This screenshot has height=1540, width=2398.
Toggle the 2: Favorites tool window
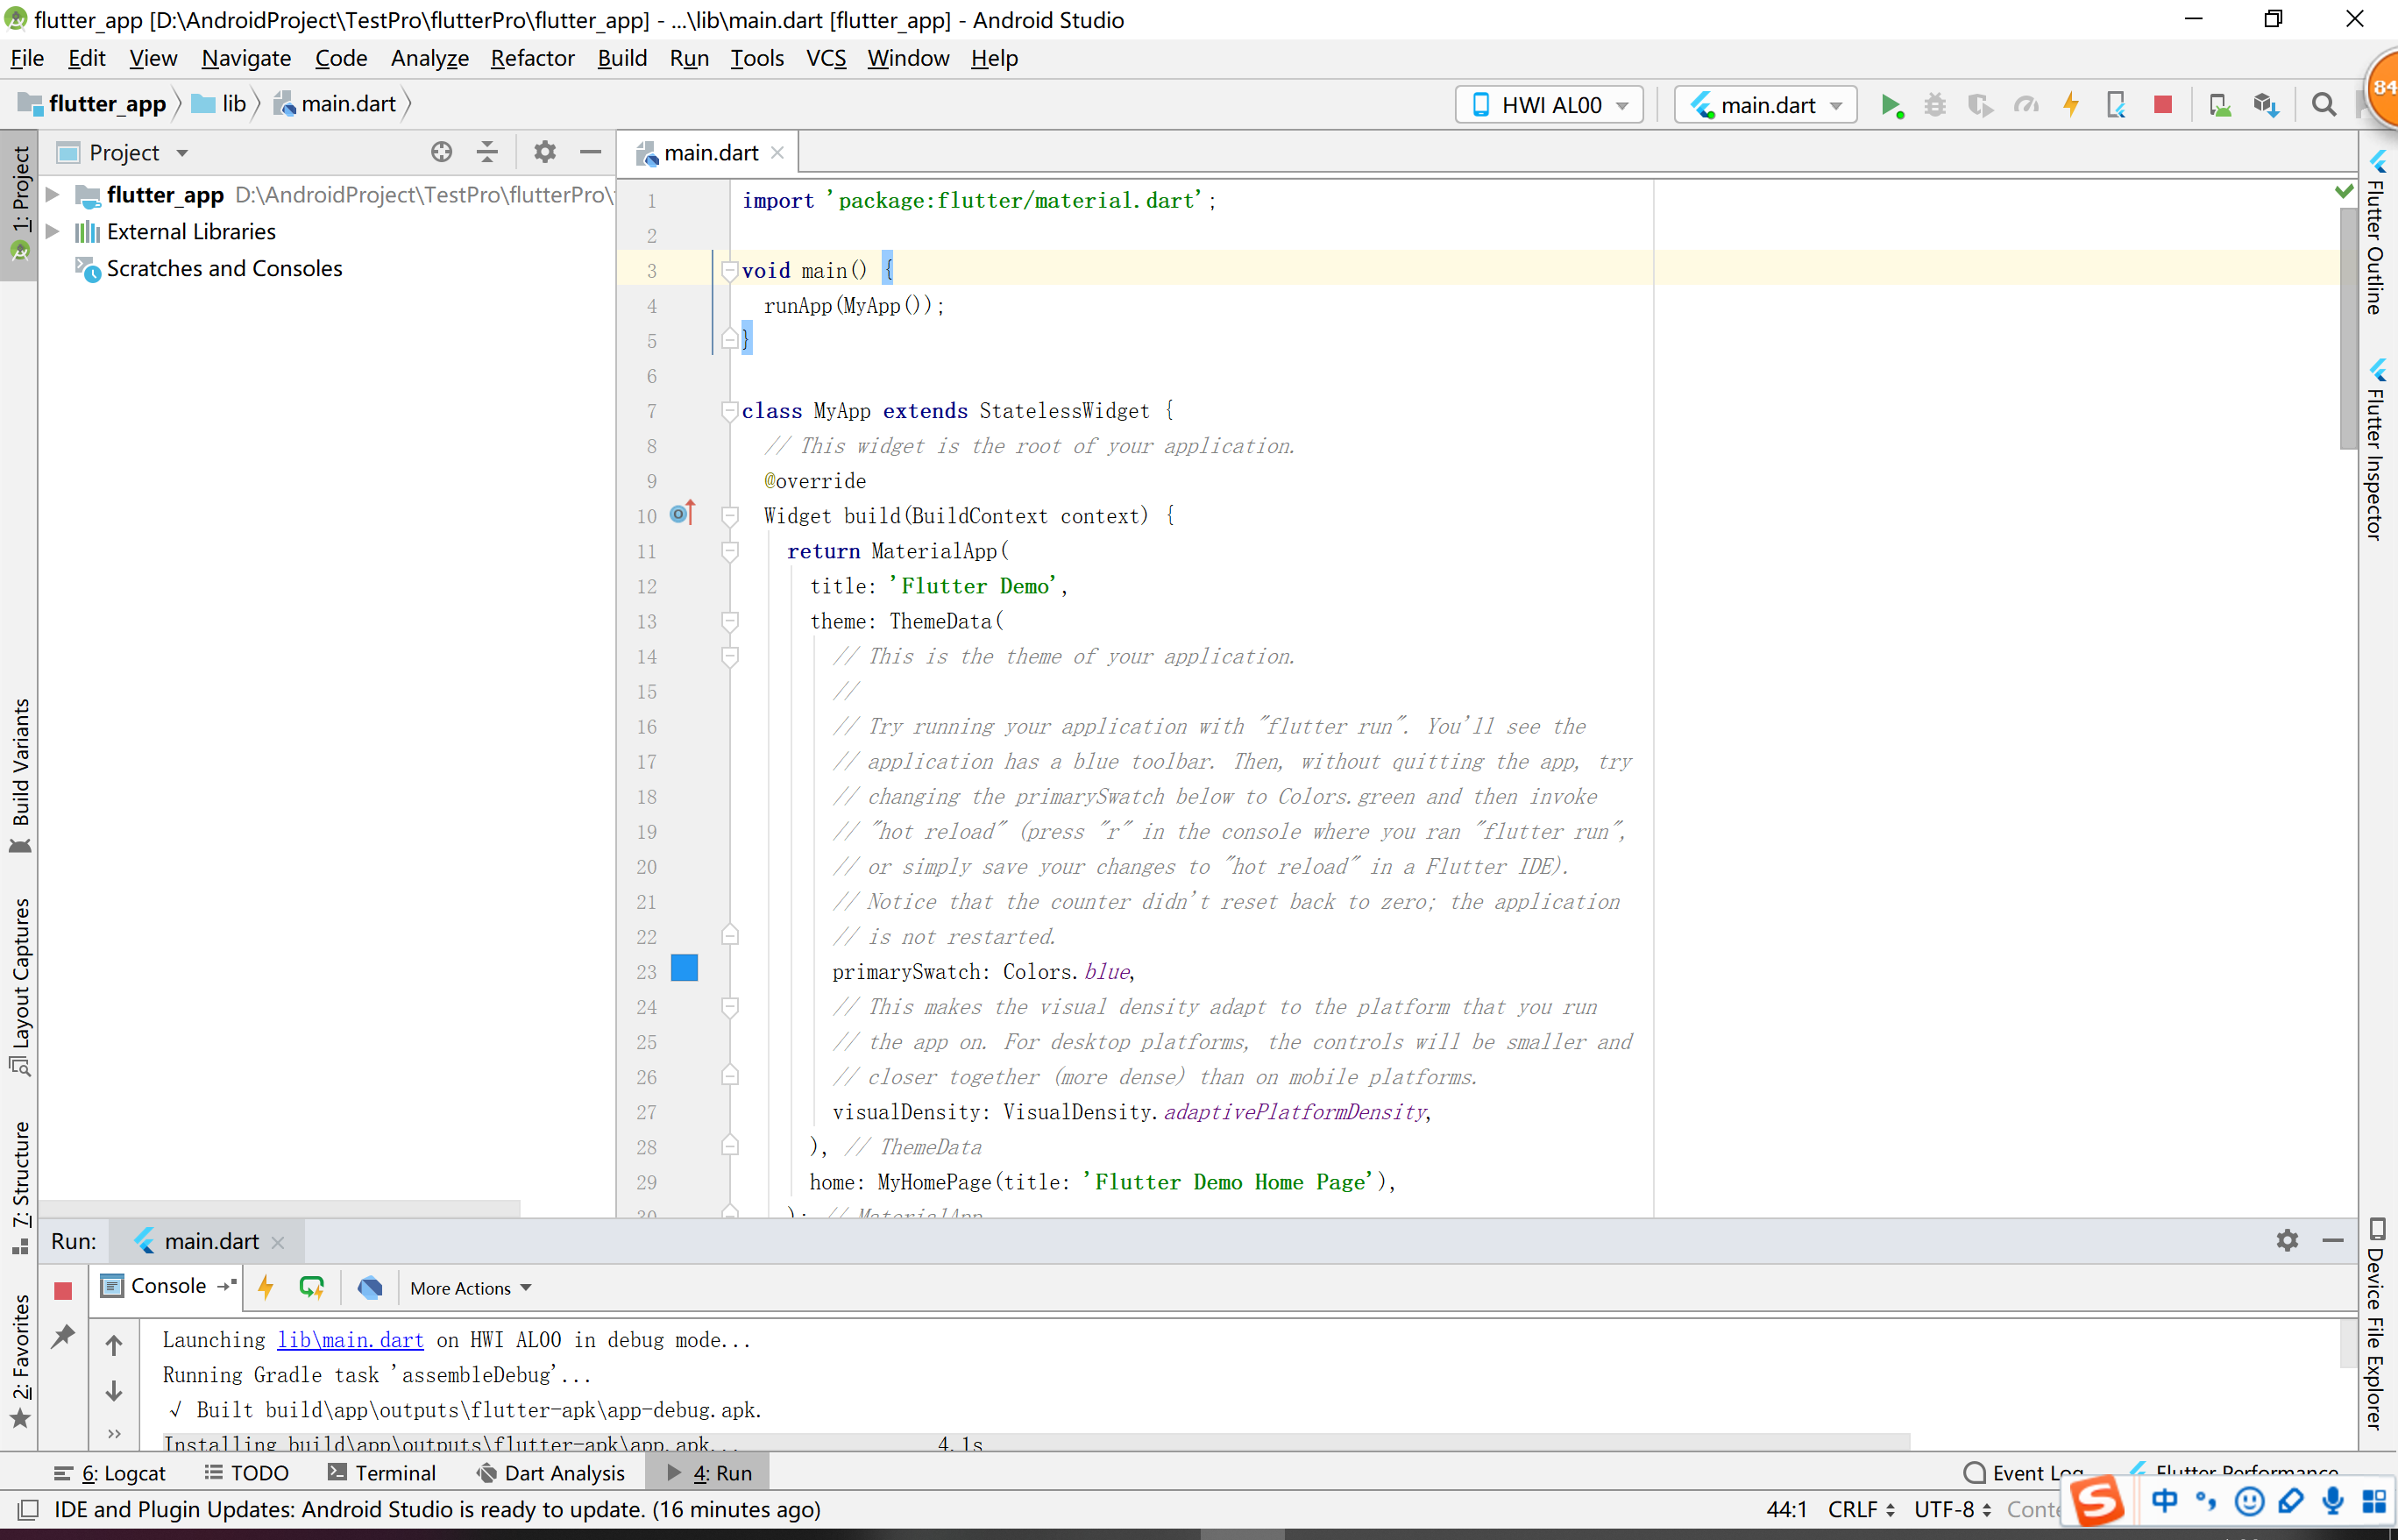tap(19, 1360)
